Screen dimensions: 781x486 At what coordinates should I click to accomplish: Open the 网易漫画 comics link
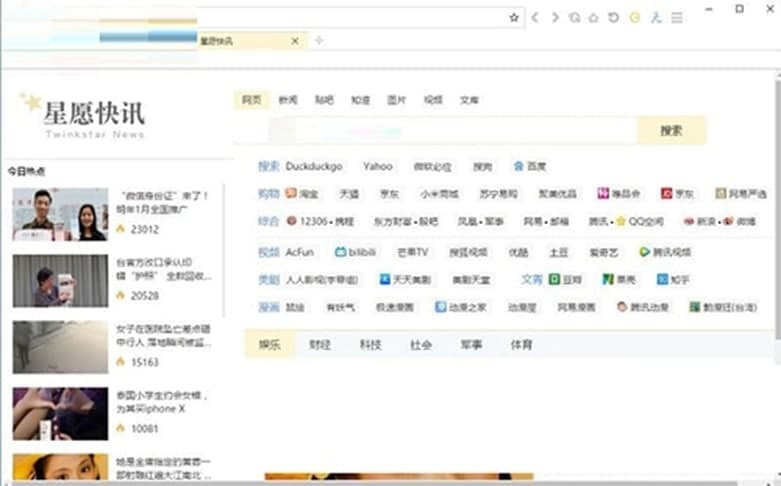[576, 307]
